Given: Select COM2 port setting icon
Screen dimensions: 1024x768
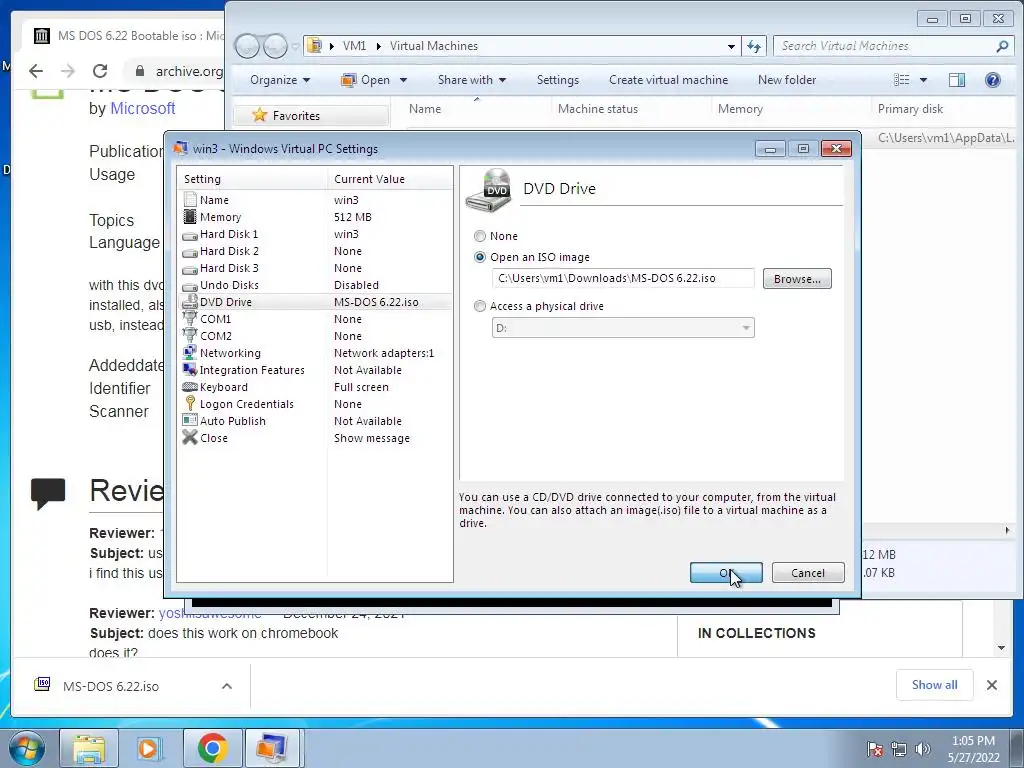Looking at the screenshot, I should pos(190,336).
